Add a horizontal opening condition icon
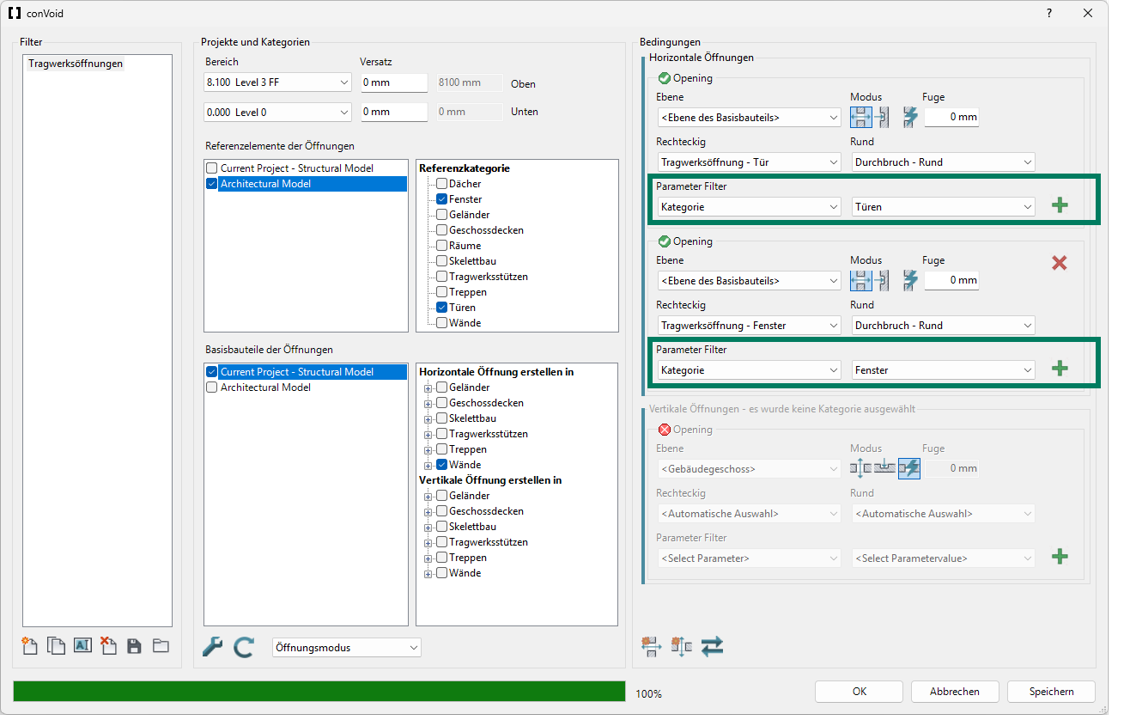 (651, 646)
